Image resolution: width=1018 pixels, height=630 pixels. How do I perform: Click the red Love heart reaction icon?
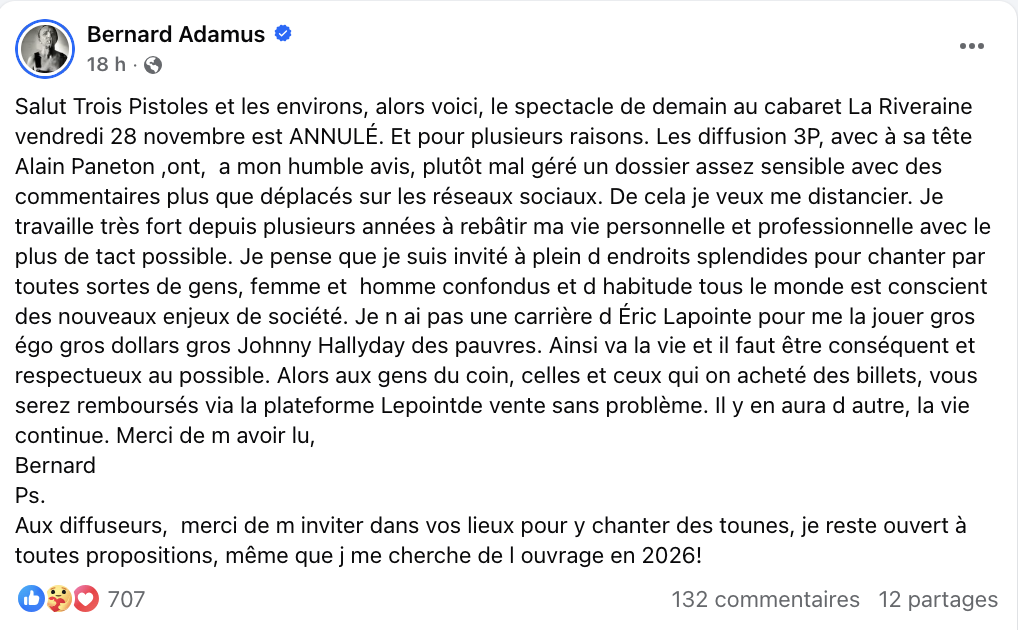[86, 599]
